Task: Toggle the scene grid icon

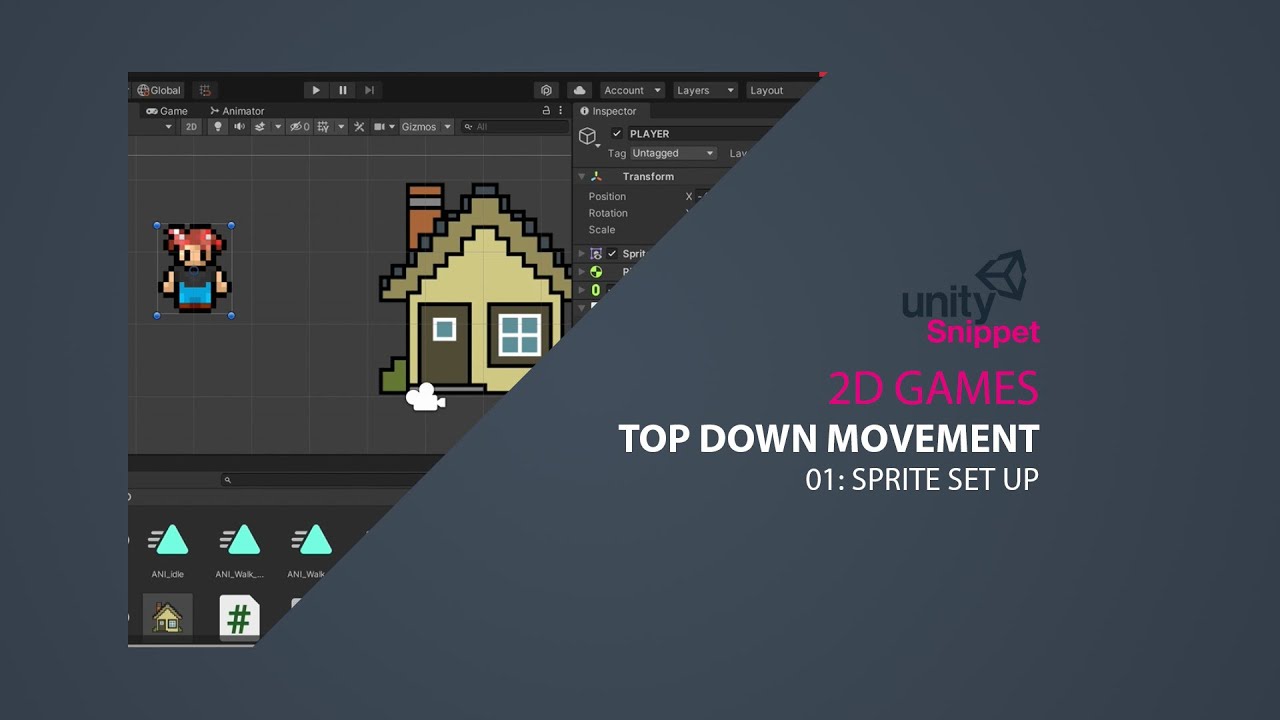Action: pos(322,127)
